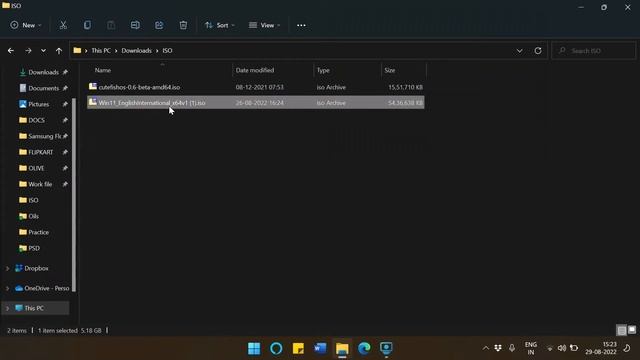This screenshot has width=640, height=360.
Task: Open the three-dots See more menu
Action: (301, 25)
